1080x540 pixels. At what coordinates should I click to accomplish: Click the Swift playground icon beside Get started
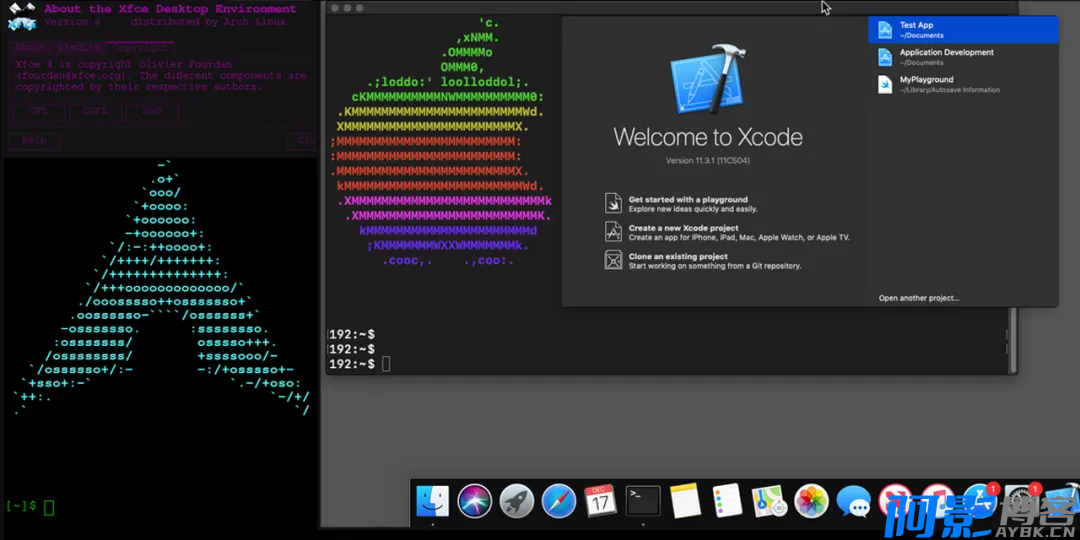(x=613, y=203)
